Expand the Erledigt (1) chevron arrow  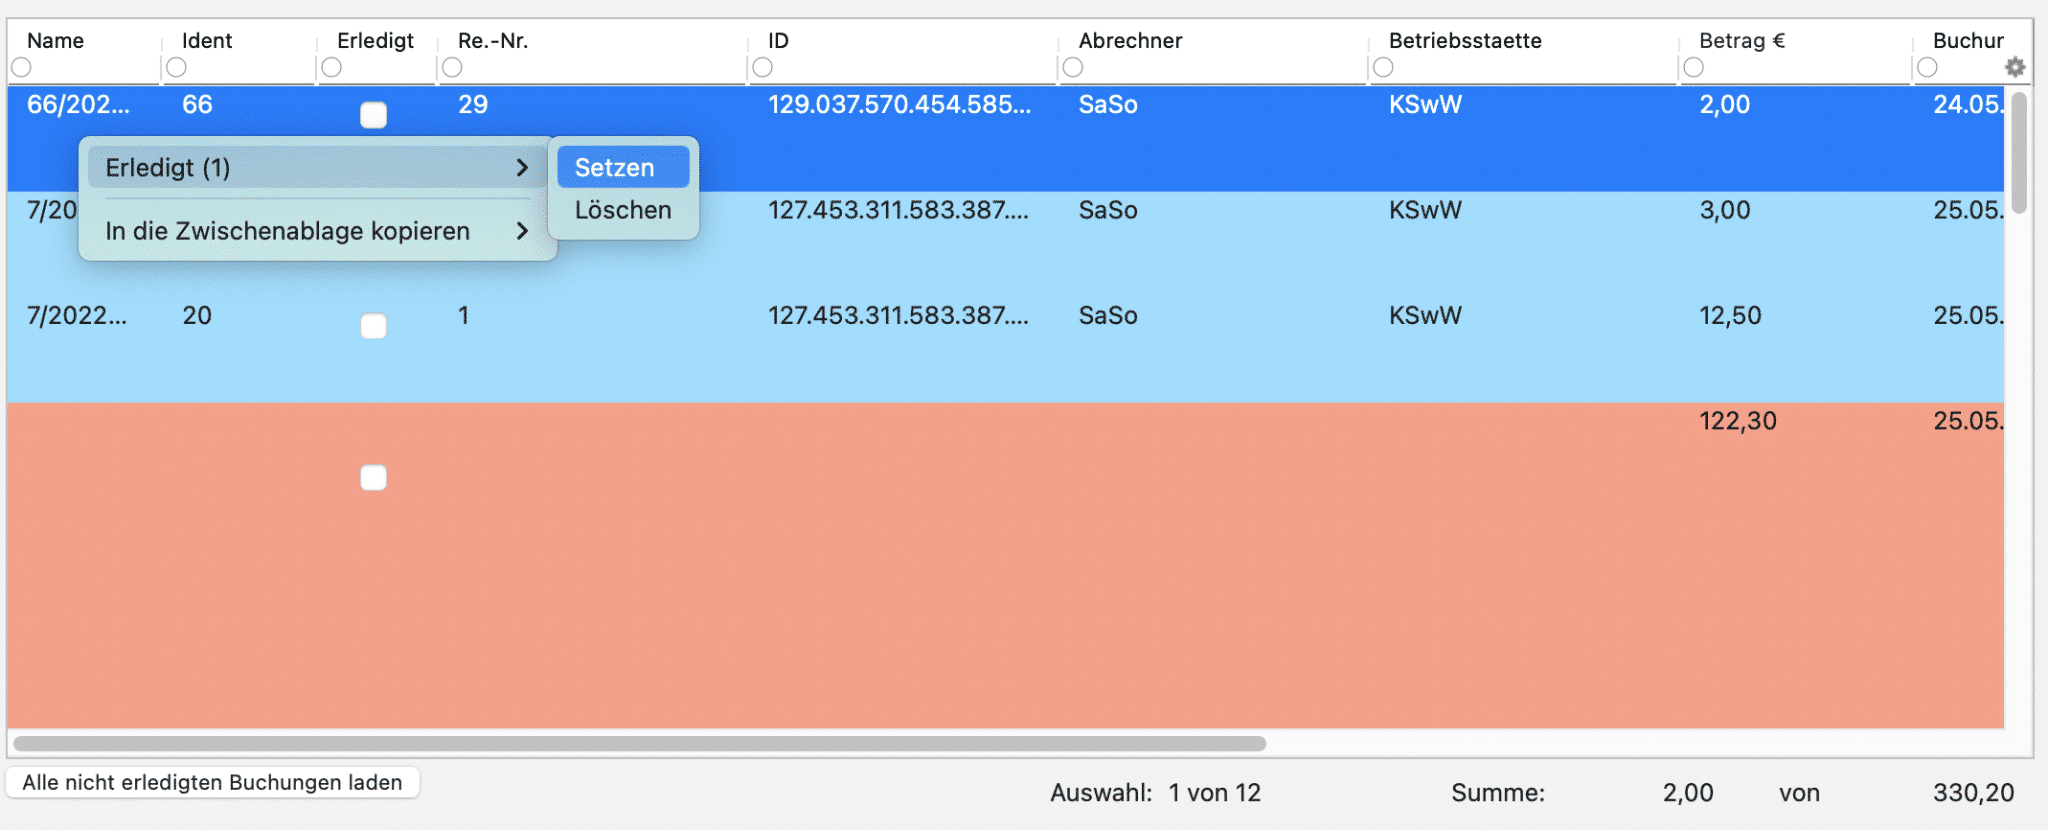click(522, 167)
